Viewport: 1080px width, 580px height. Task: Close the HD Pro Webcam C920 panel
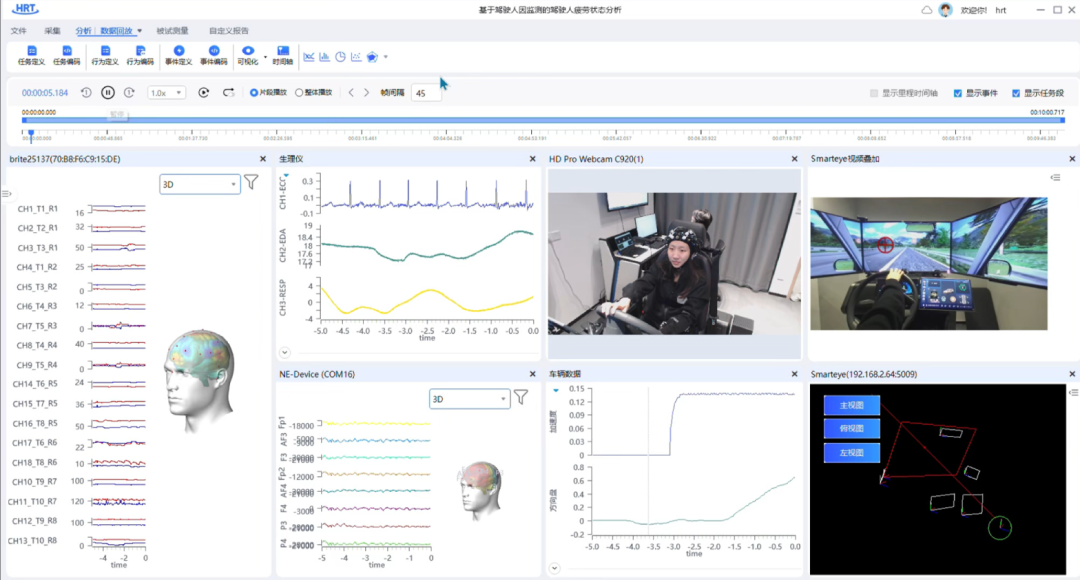[794, 159]
